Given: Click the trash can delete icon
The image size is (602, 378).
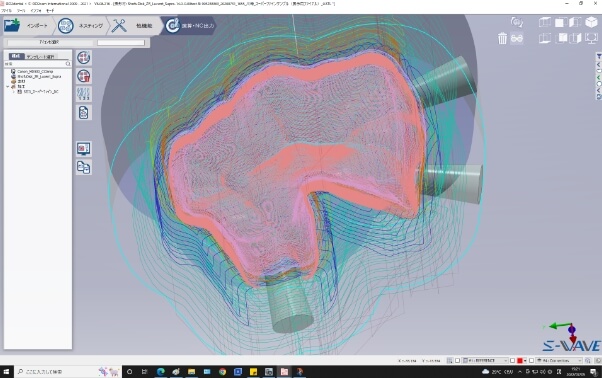Looking at the screenshot, I should coord(502,38).
